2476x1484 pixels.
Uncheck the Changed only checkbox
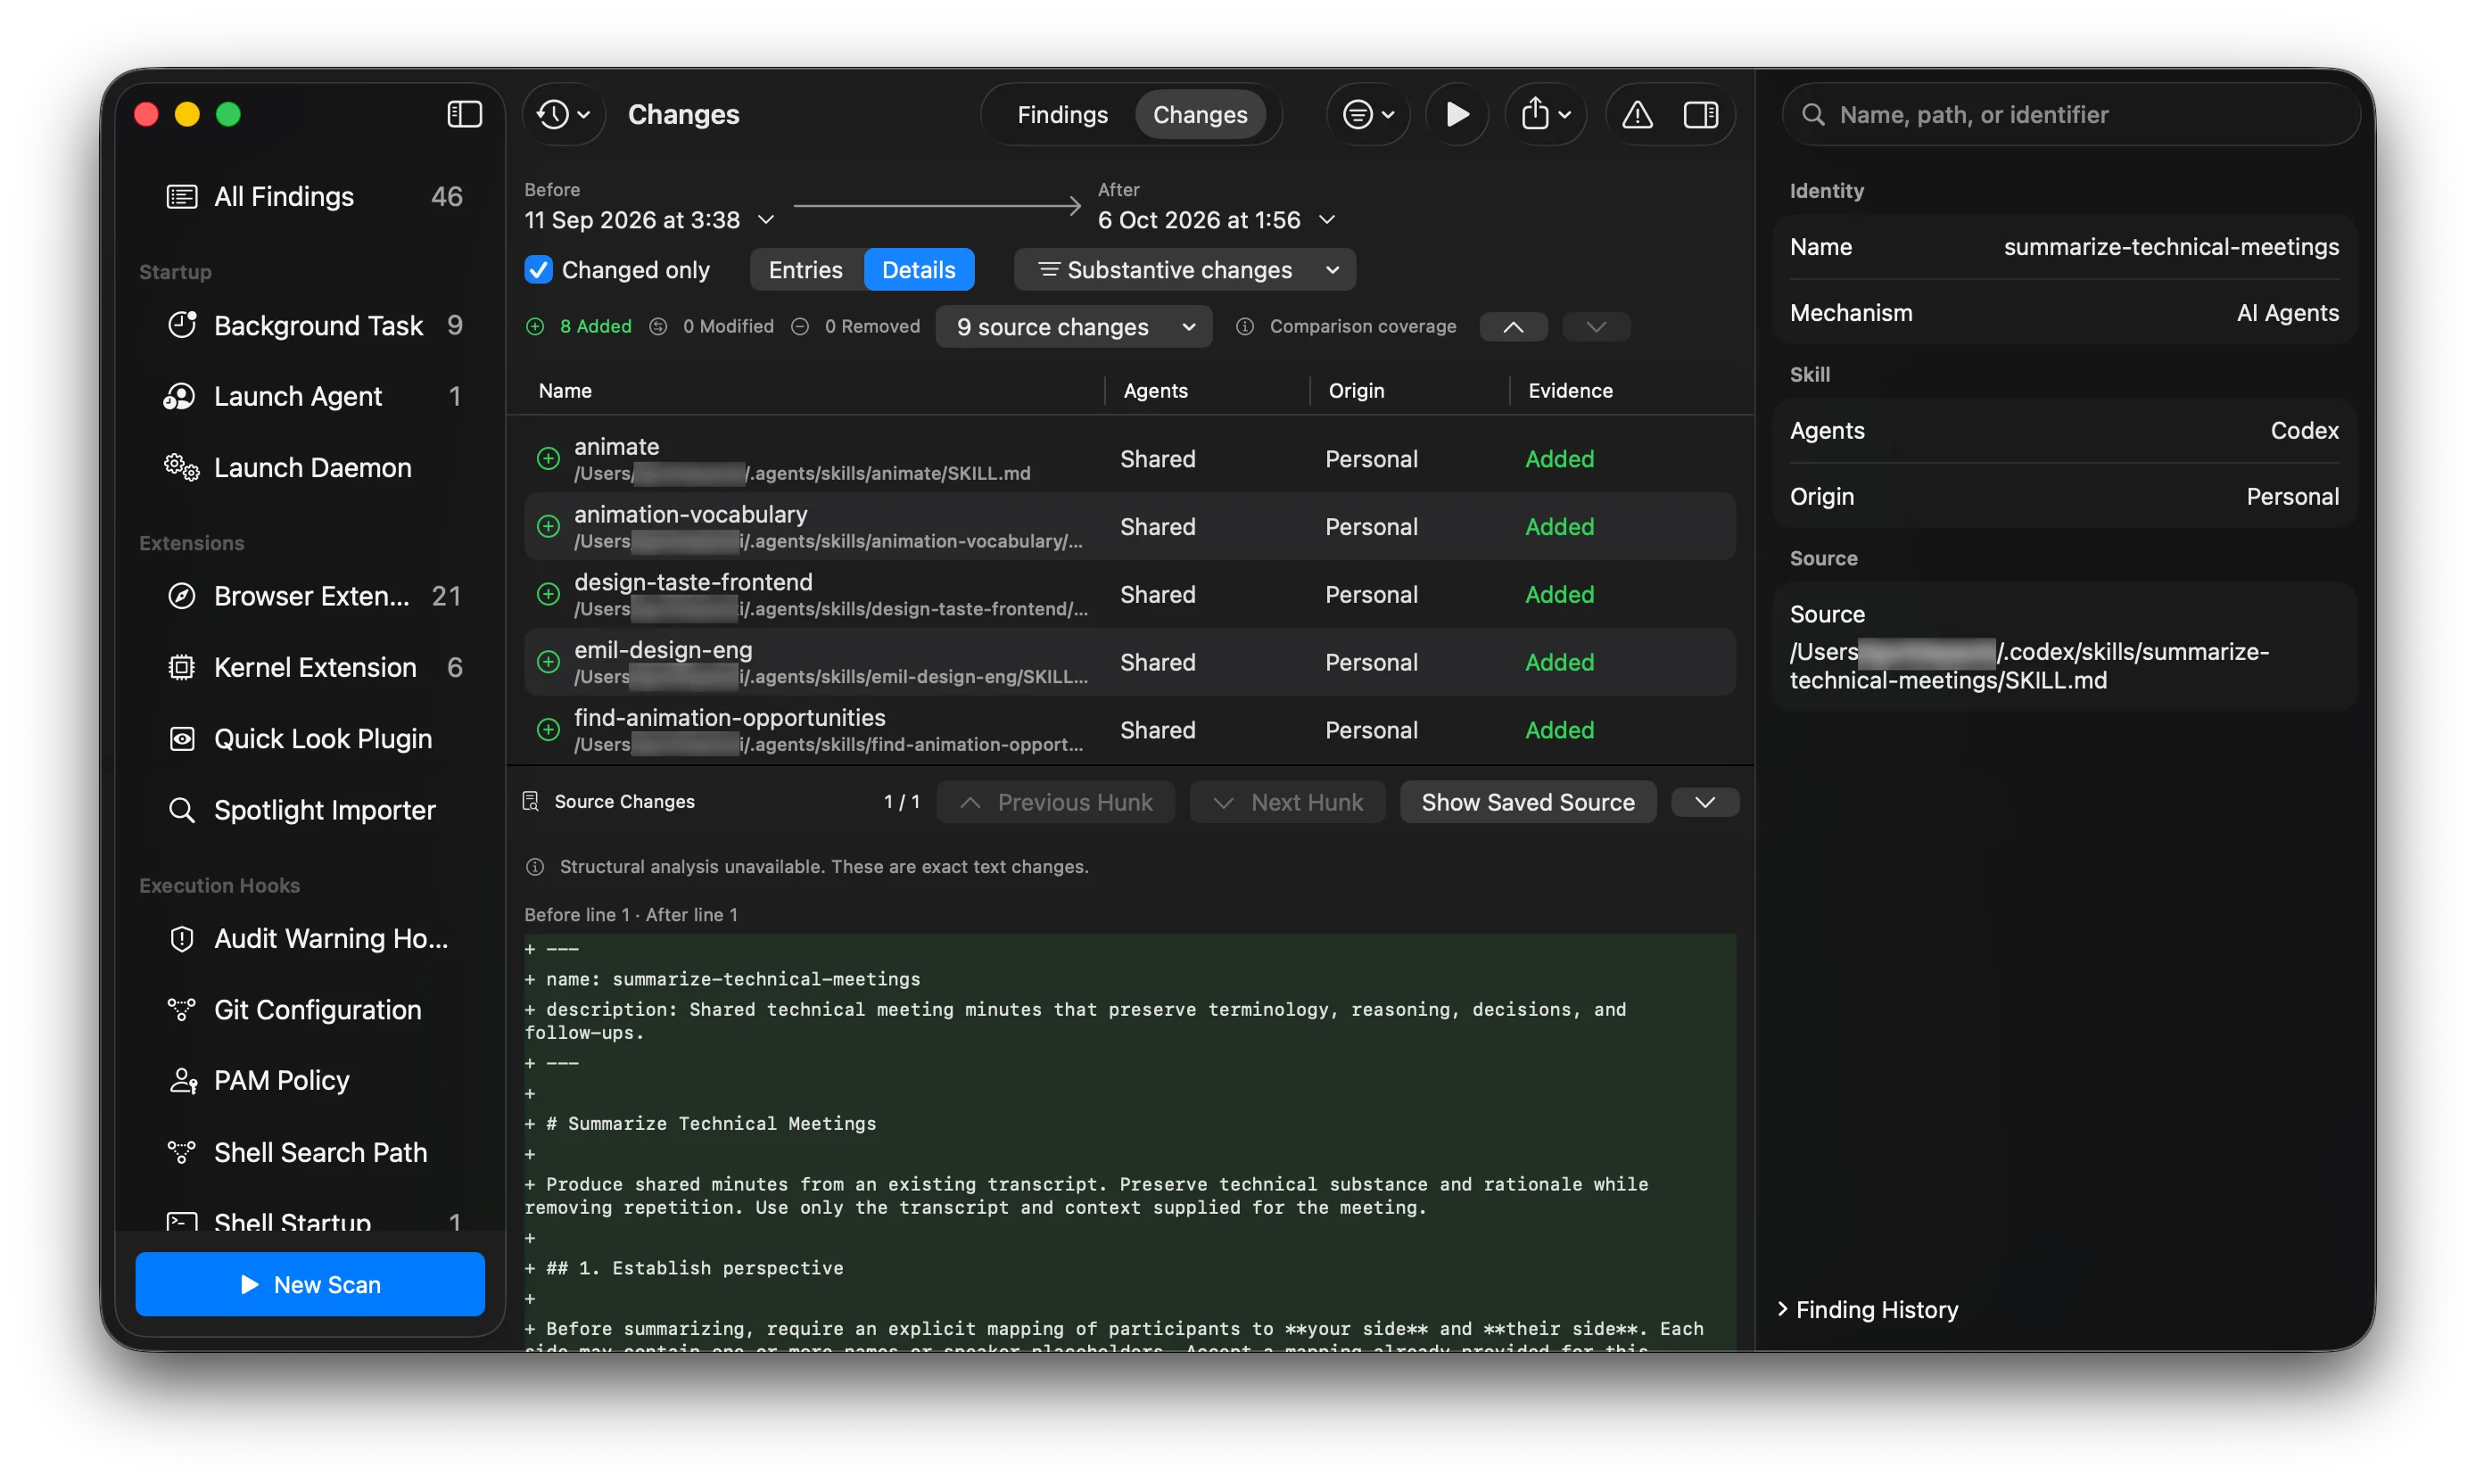[538, 269]
